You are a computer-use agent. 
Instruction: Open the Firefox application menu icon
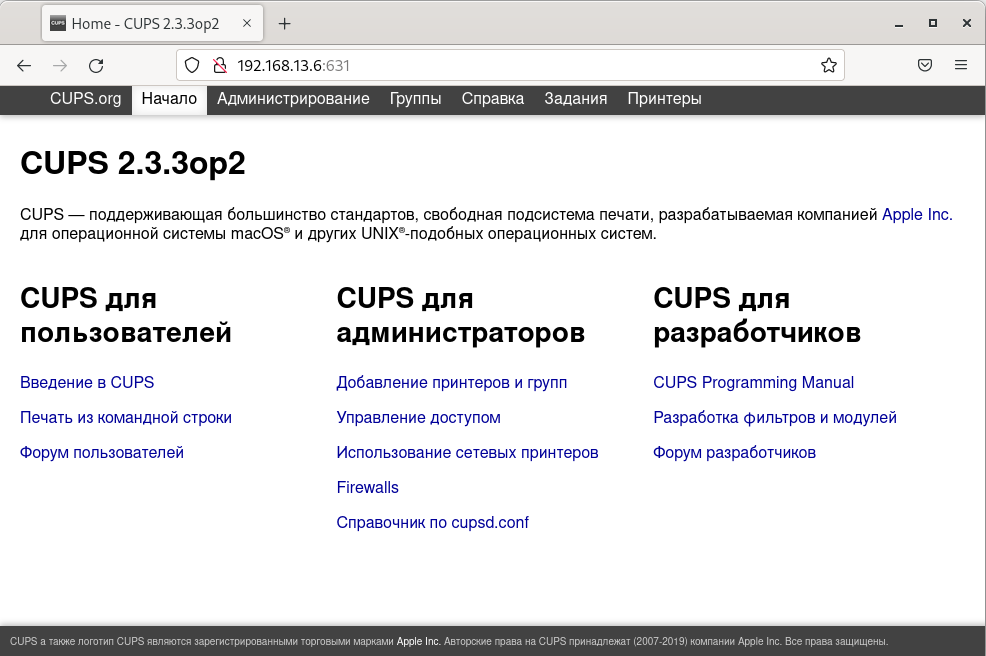pos(960,65)
